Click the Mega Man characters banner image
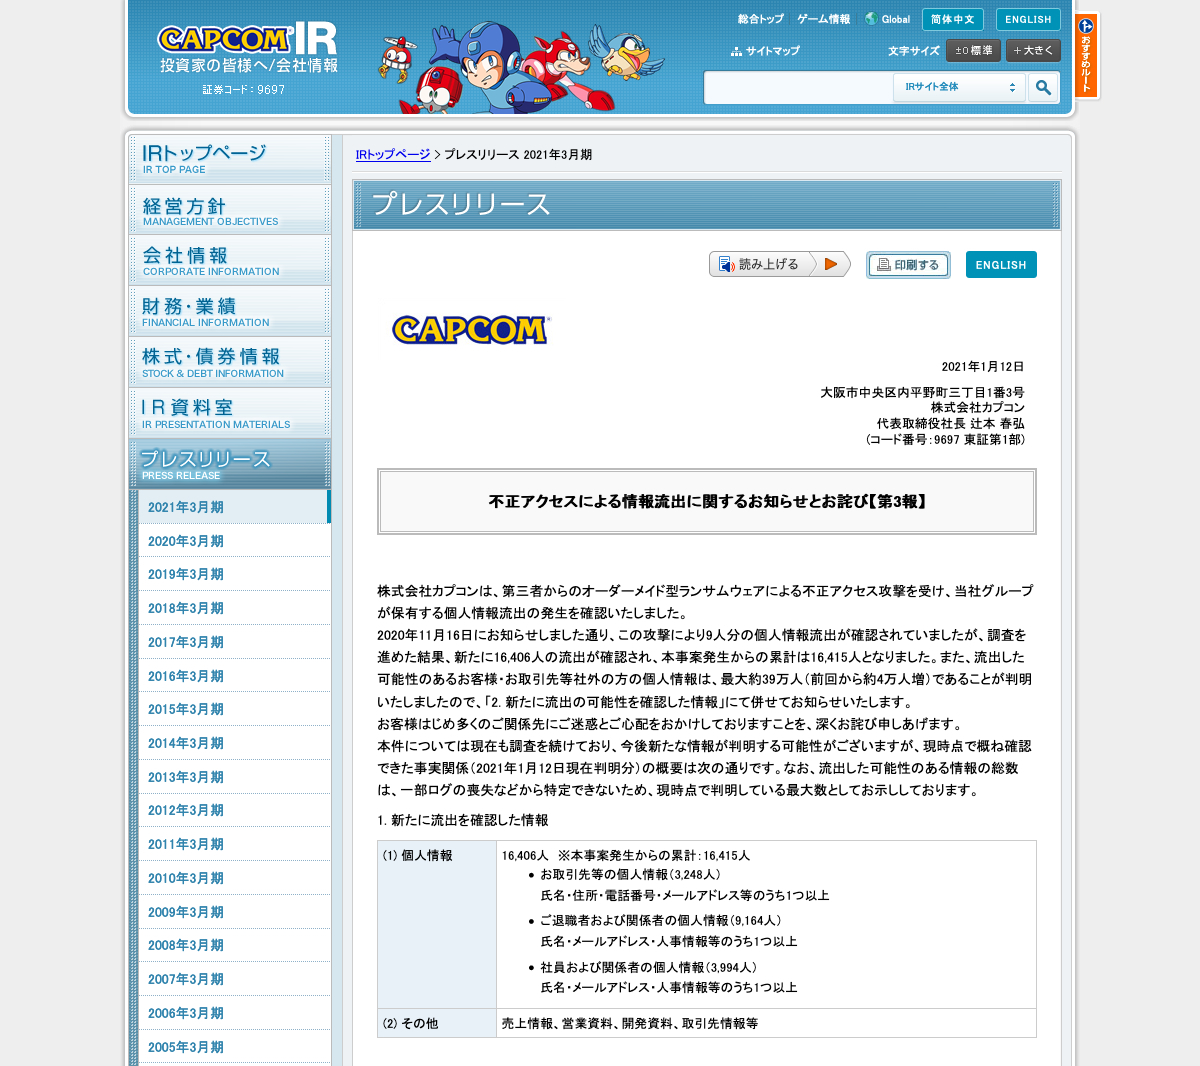 [521, 67]
